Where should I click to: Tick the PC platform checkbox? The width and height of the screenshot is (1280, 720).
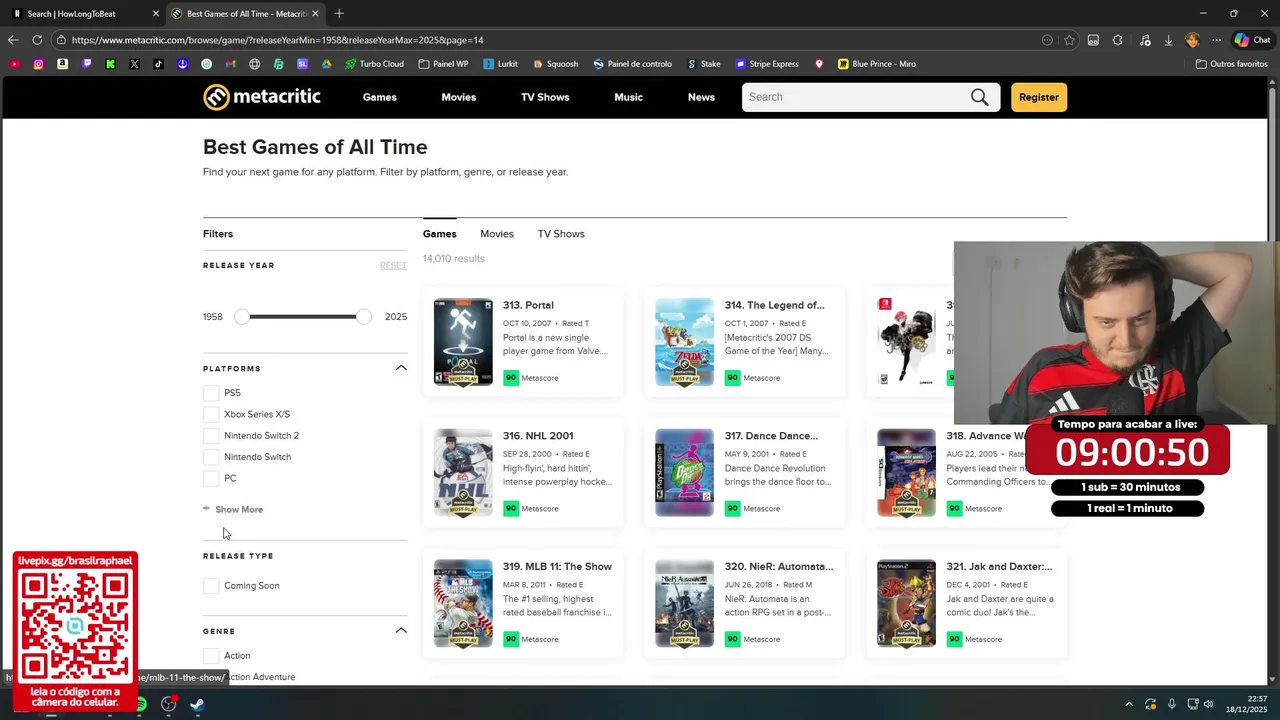coord(211,478)
